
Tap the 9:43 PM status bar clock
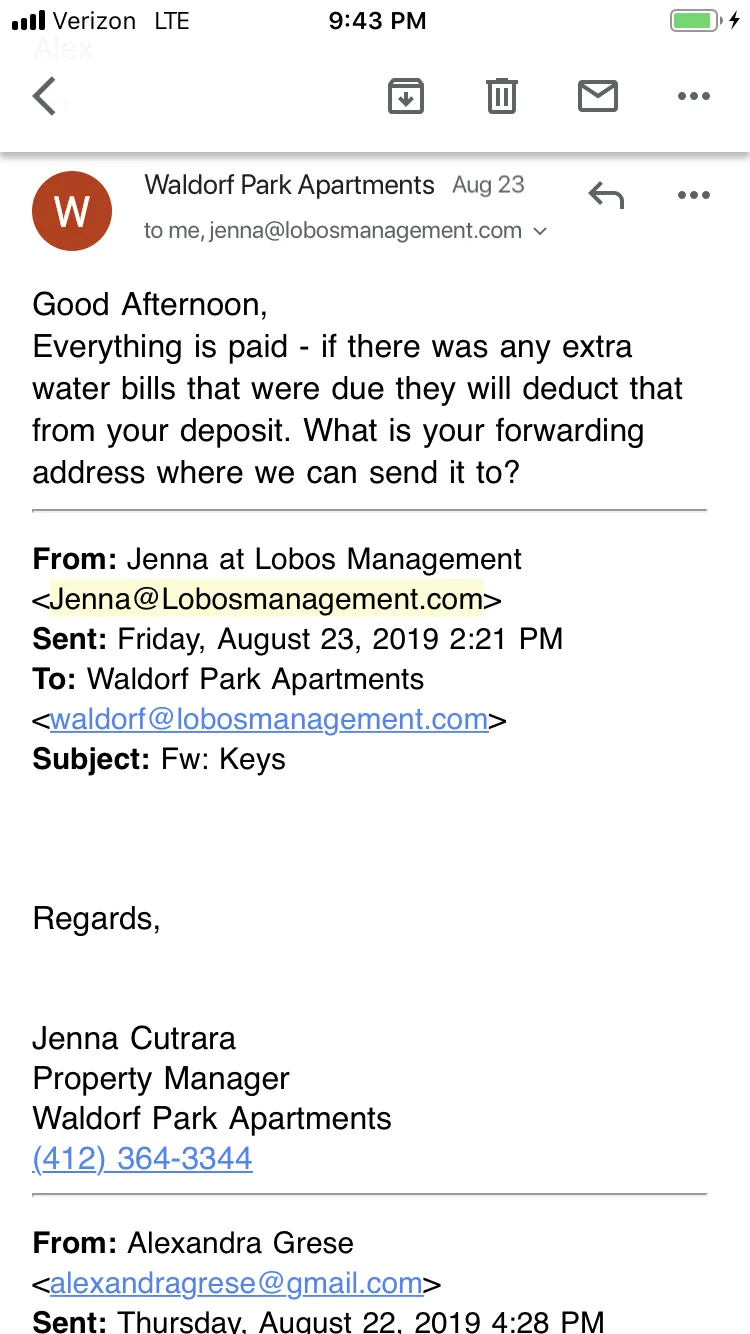[377, 21]
